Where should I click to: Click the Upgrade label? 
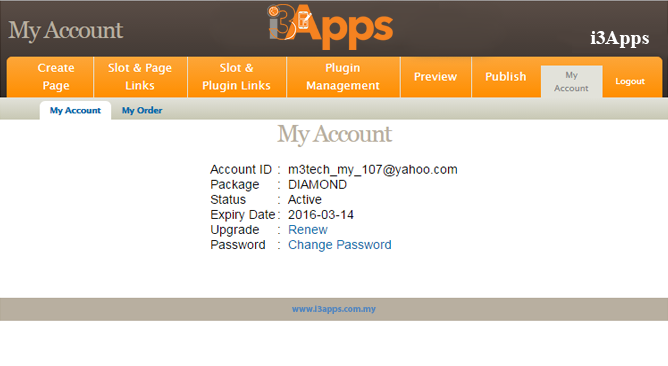[235, 230]
